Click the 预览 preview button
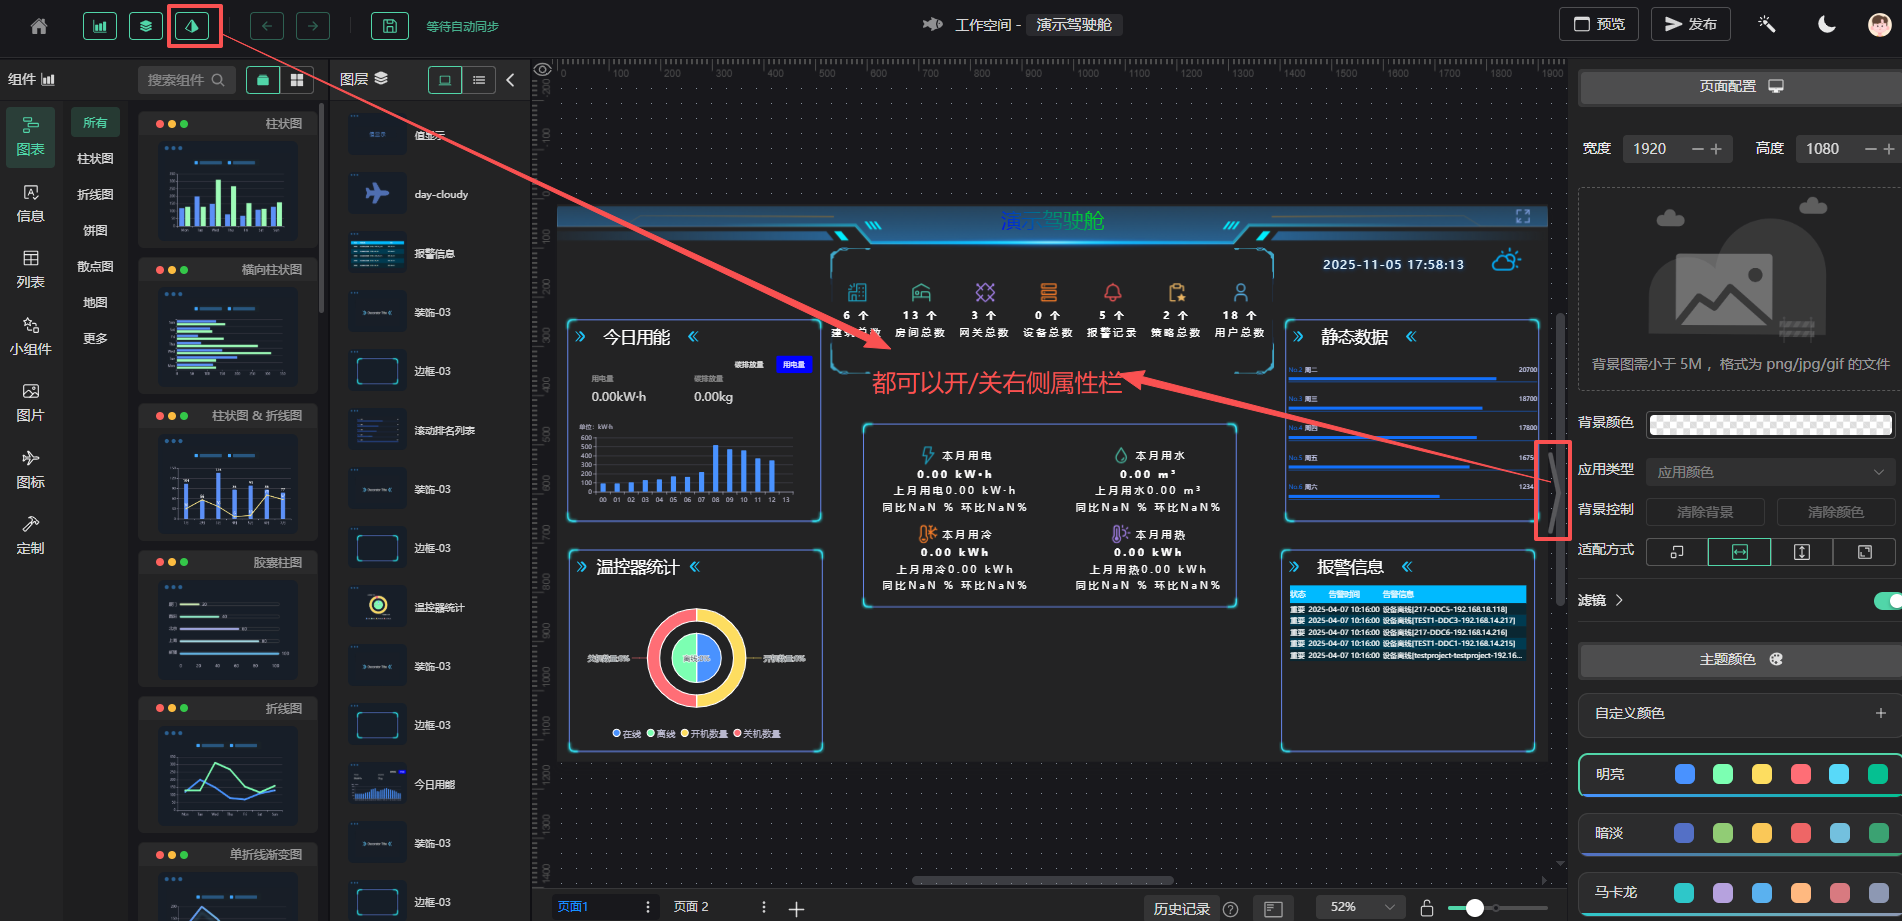This screenshot has width=1902, height=921. point(1598,24)
